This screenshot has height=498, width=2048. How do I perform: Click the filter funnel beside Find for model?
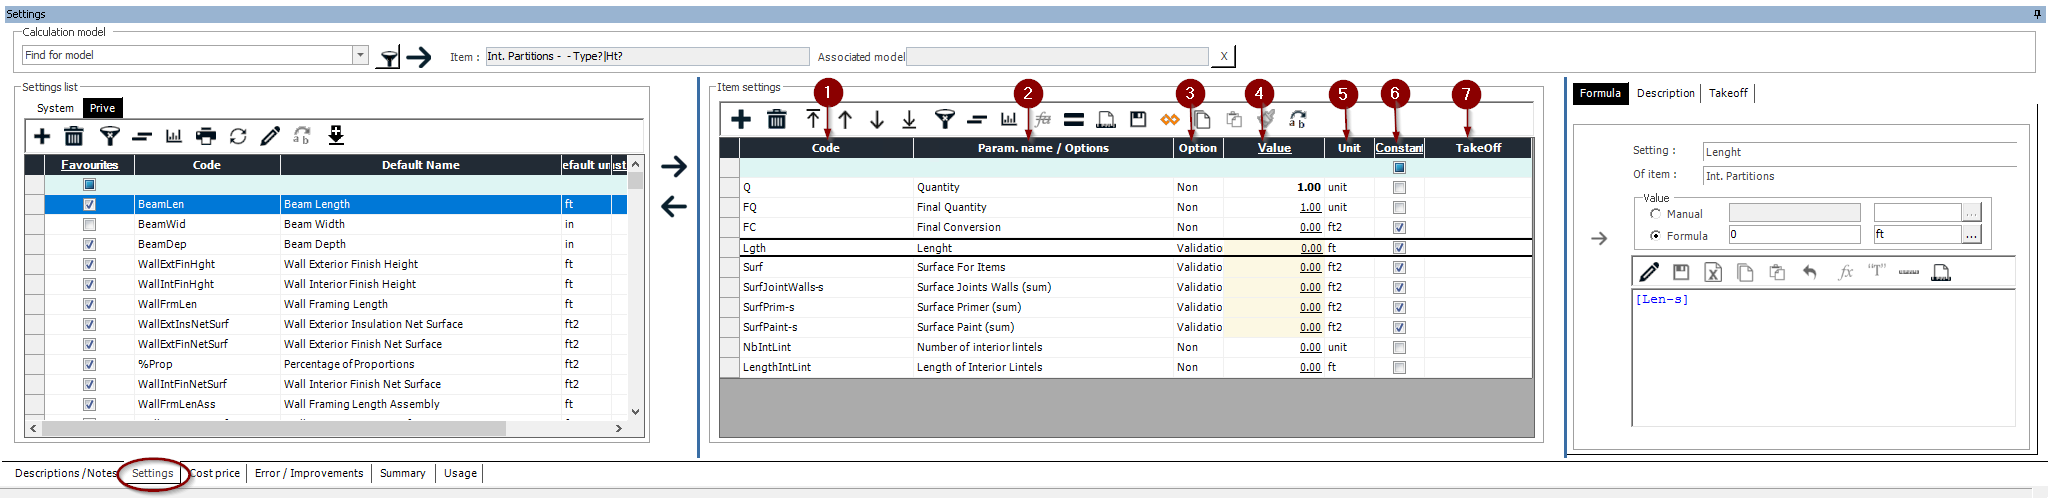pos(388,57)
